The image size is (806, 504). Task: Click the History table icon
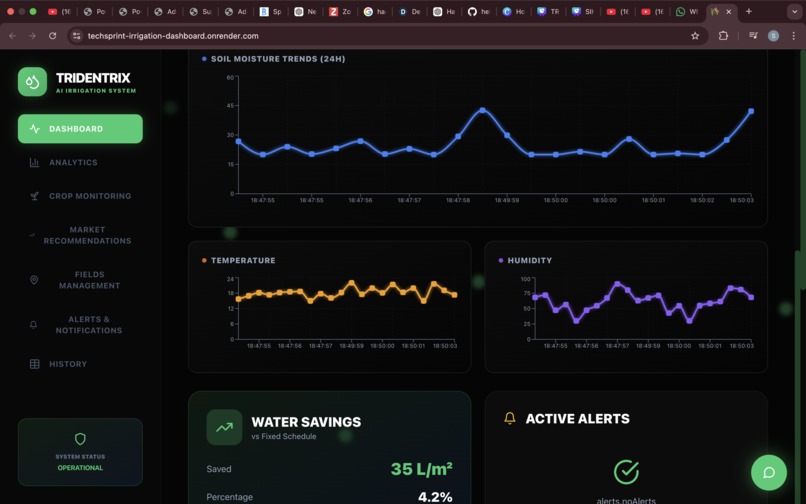(34, 364)
